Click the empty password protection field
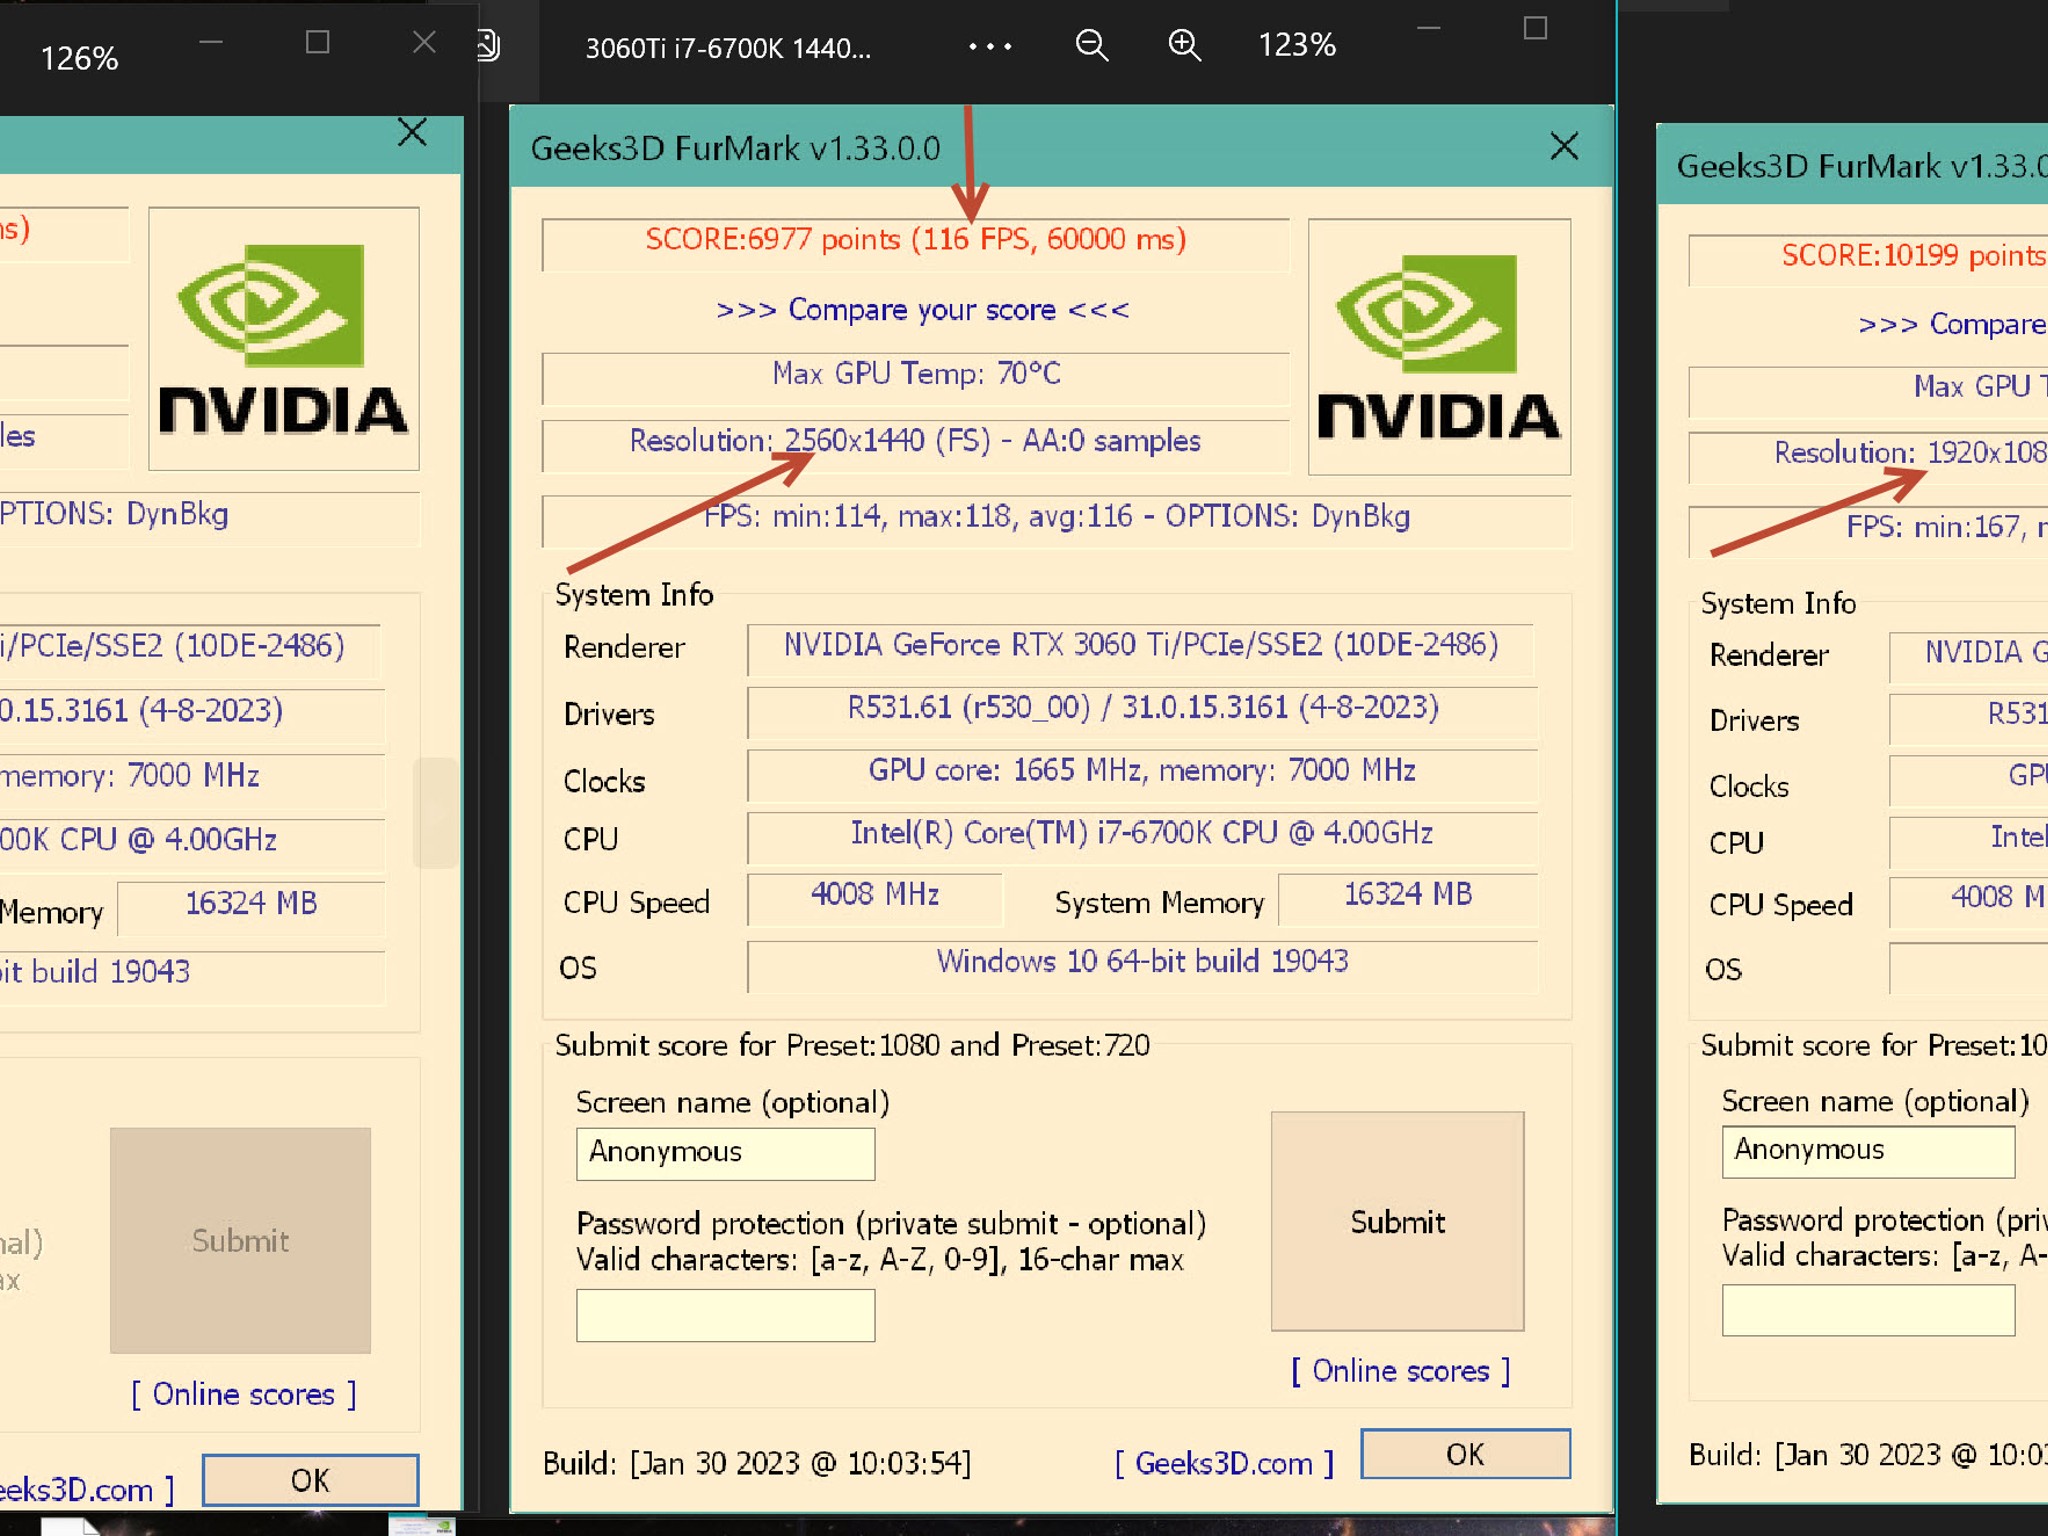The height and width of the screenshot is (1536, 2048). pyautogui.click(x=725, y=1315)
